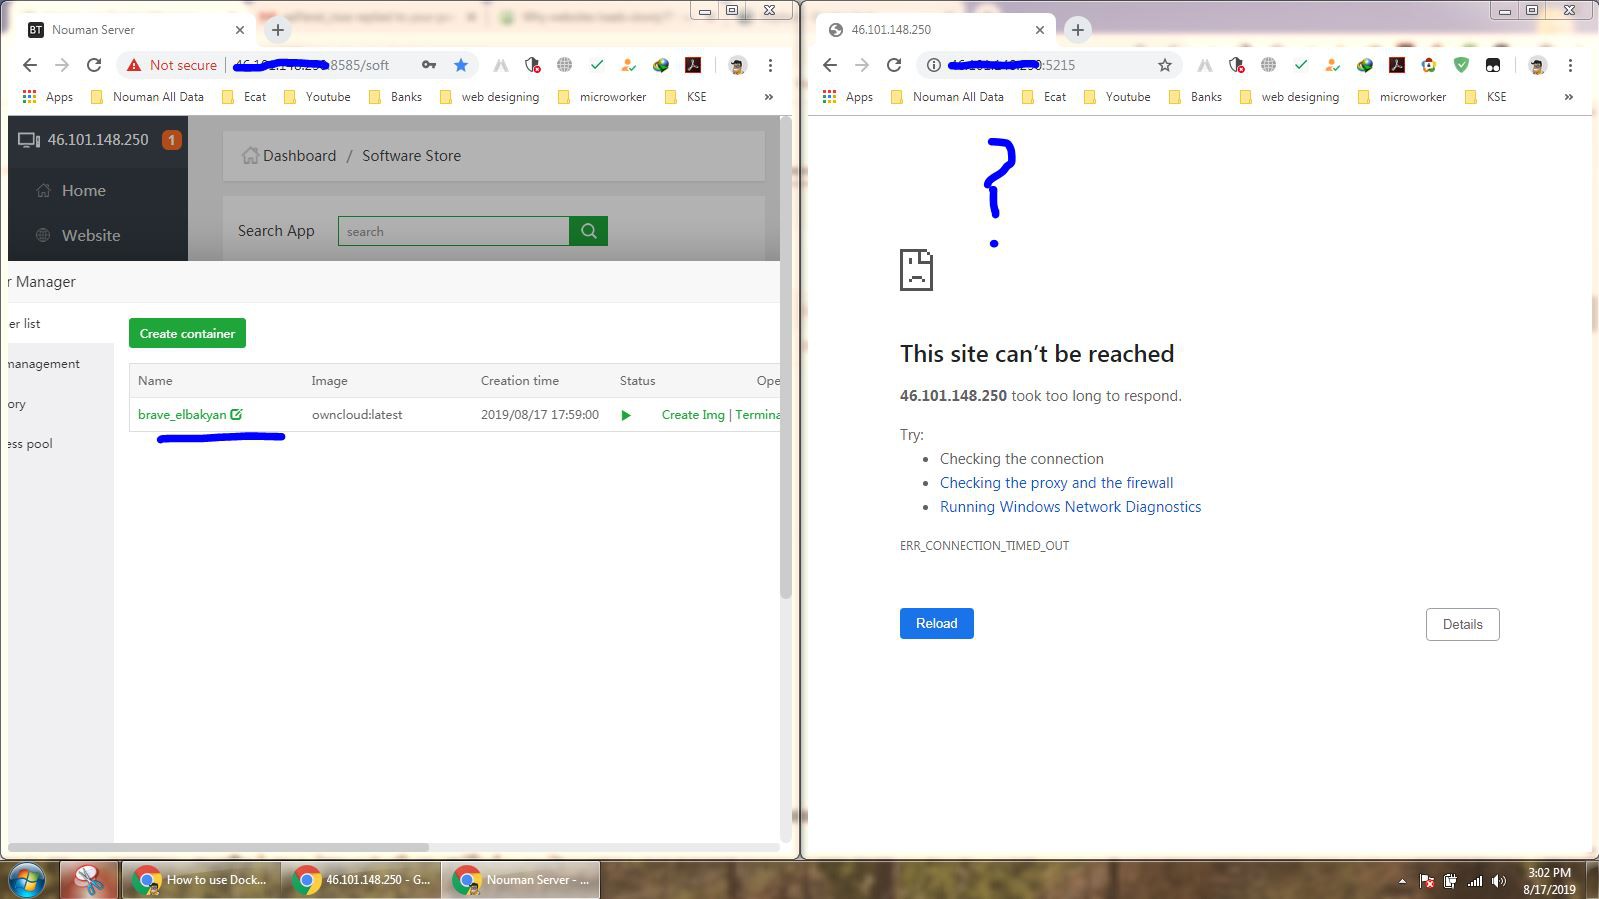
Task: Open the Snipping Tool on the taskbar
Action: point(88,880)
